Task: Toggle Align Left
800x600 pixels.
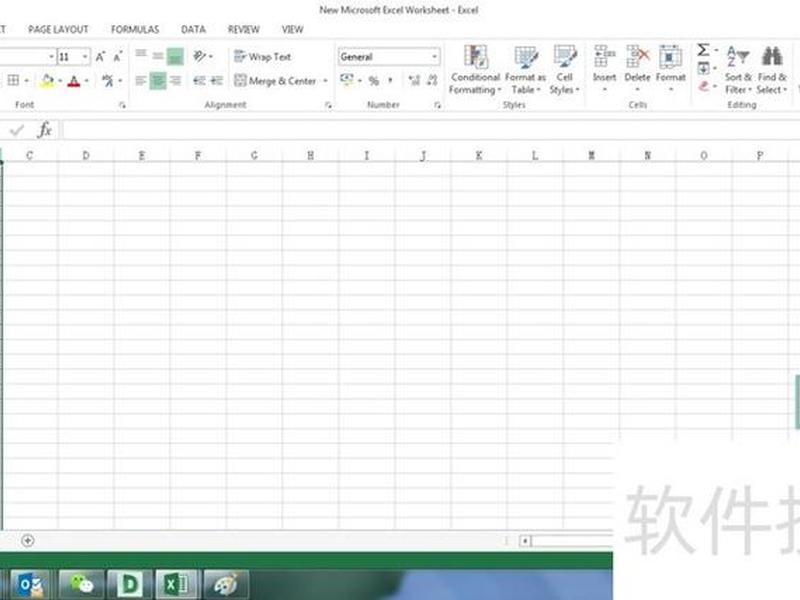Action: (141, 81)
